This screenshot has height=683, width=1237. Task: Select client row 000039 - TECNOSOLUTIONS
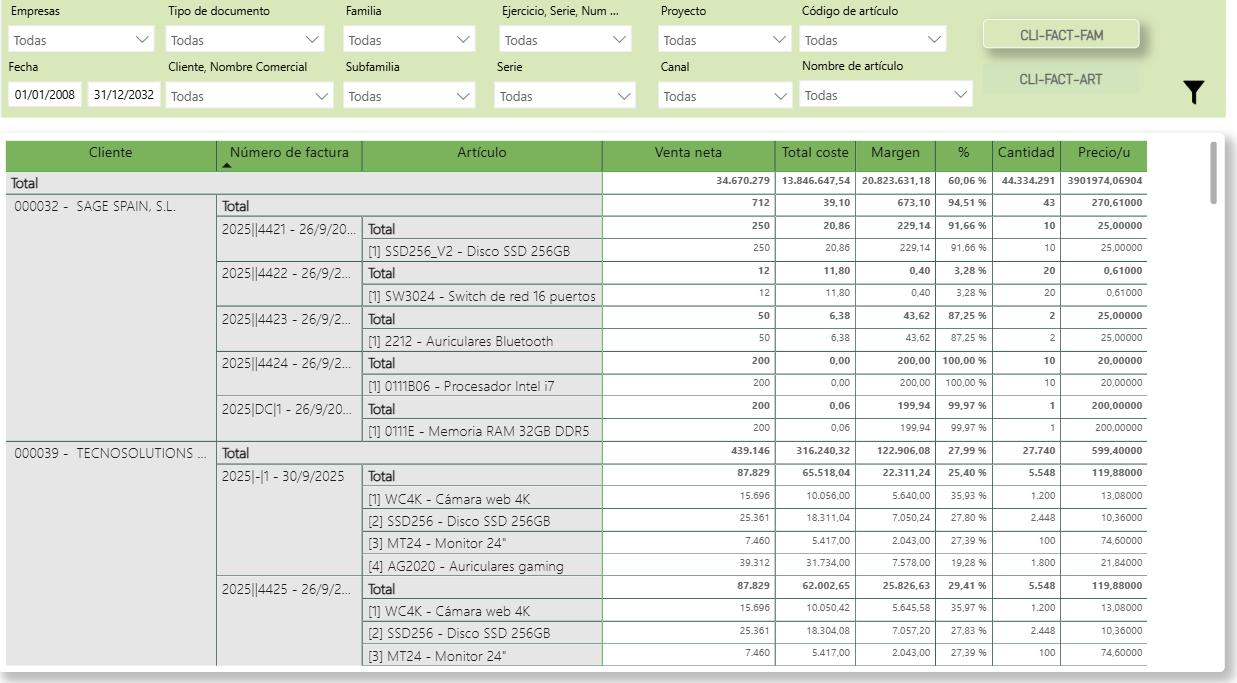[103, 453]
